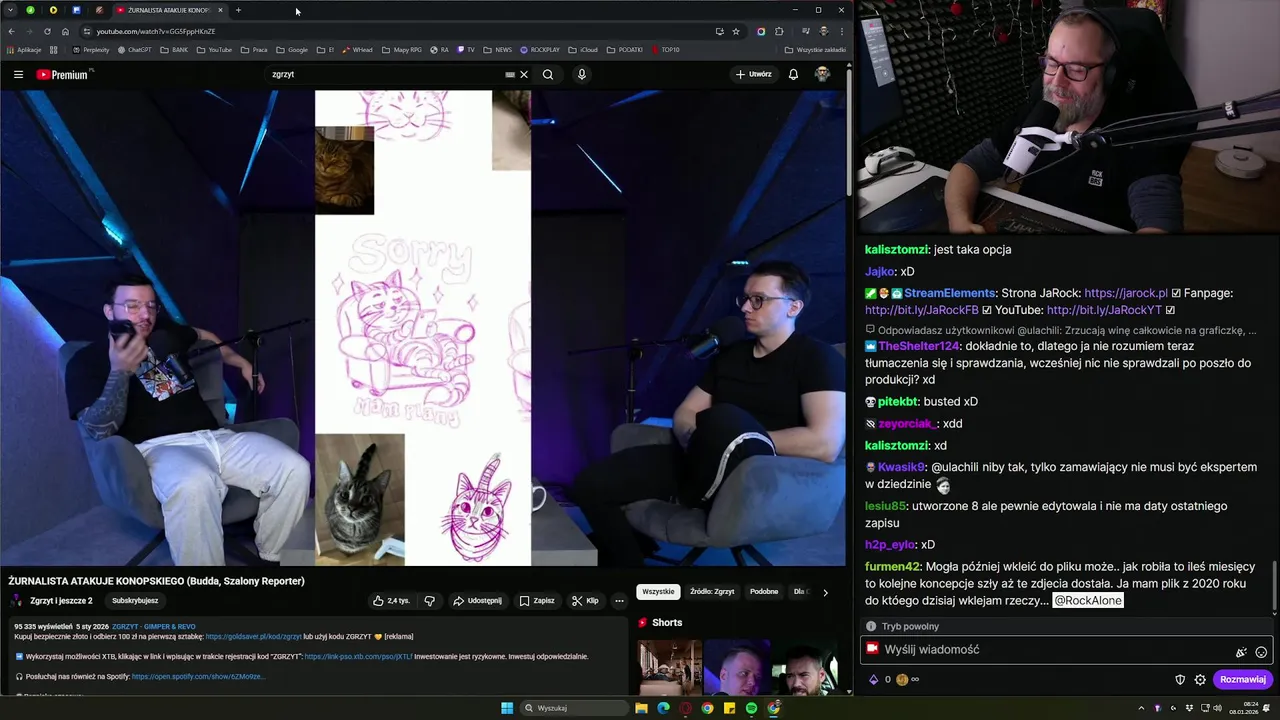Clear the YouTube search field with X
The width and height of the screenshot is (1280, 720).
click(x=523, y=74)
